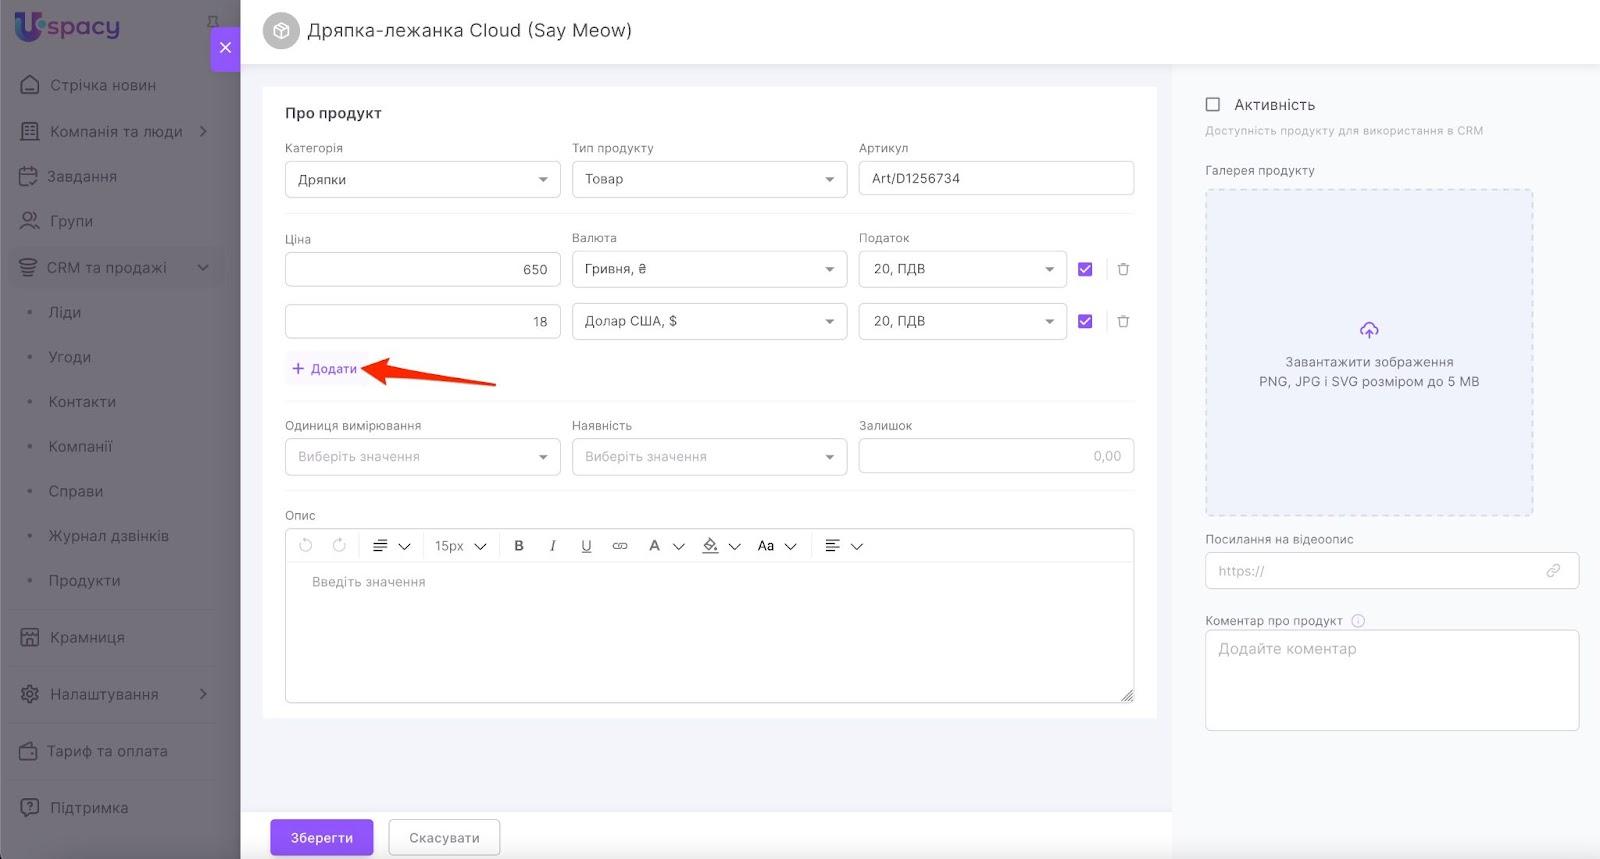Click the upload image cloud icon
Viewport: 1600px width, 859px height.
click(1368, 330)
